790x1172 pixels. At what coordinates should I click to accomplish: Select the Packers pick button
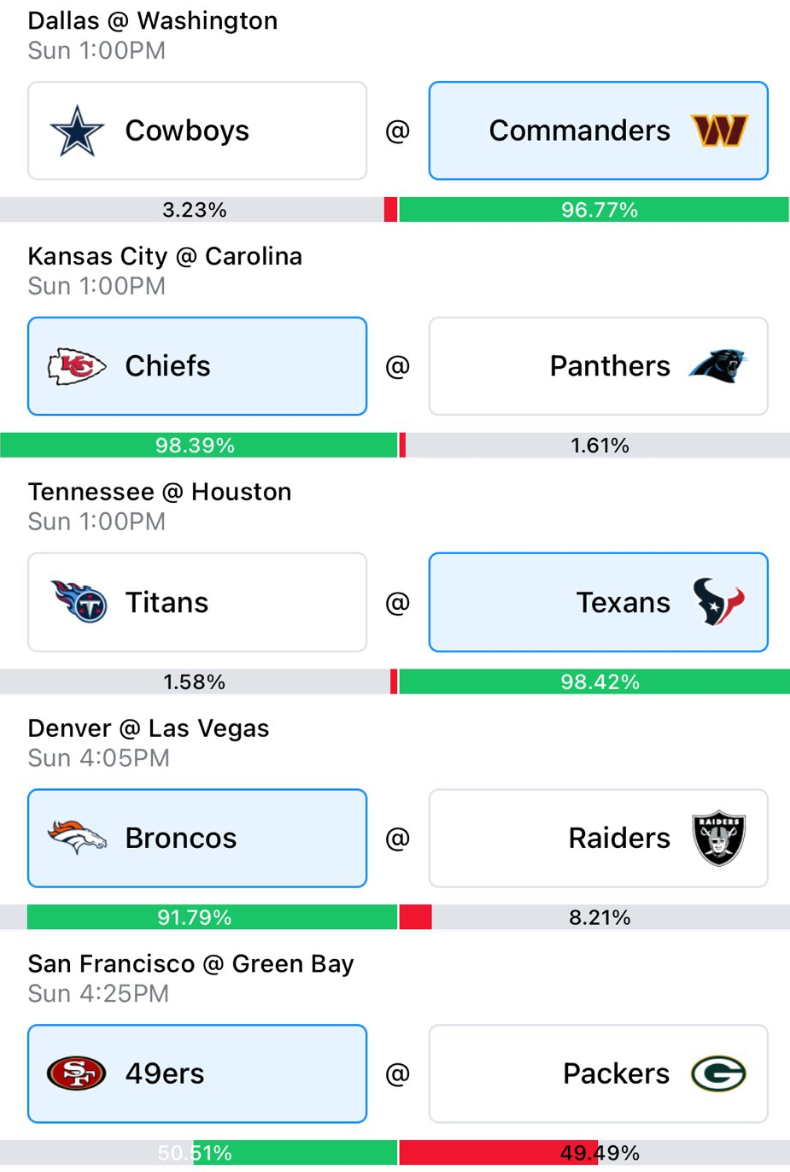point(598,1074)
